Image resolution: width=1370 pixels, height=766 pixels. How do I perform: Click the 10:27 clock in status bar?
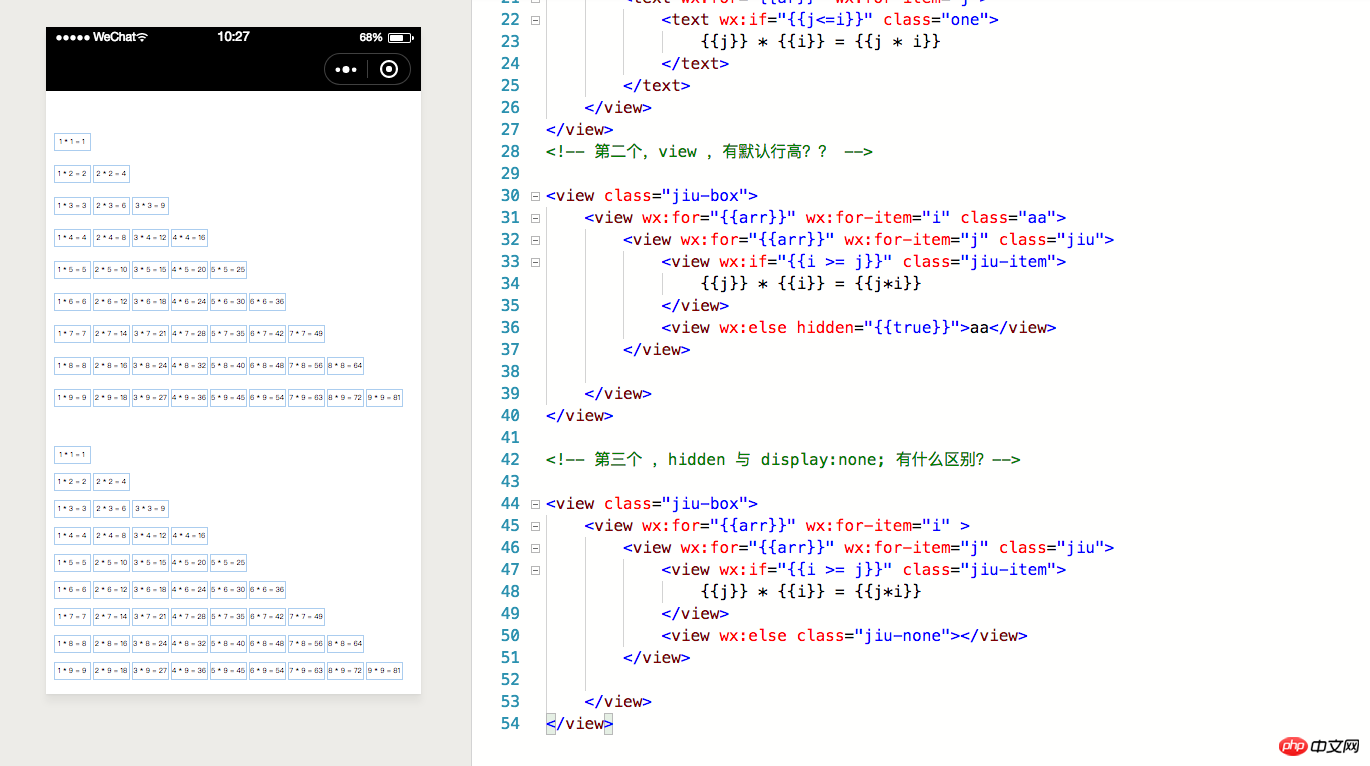233,37
